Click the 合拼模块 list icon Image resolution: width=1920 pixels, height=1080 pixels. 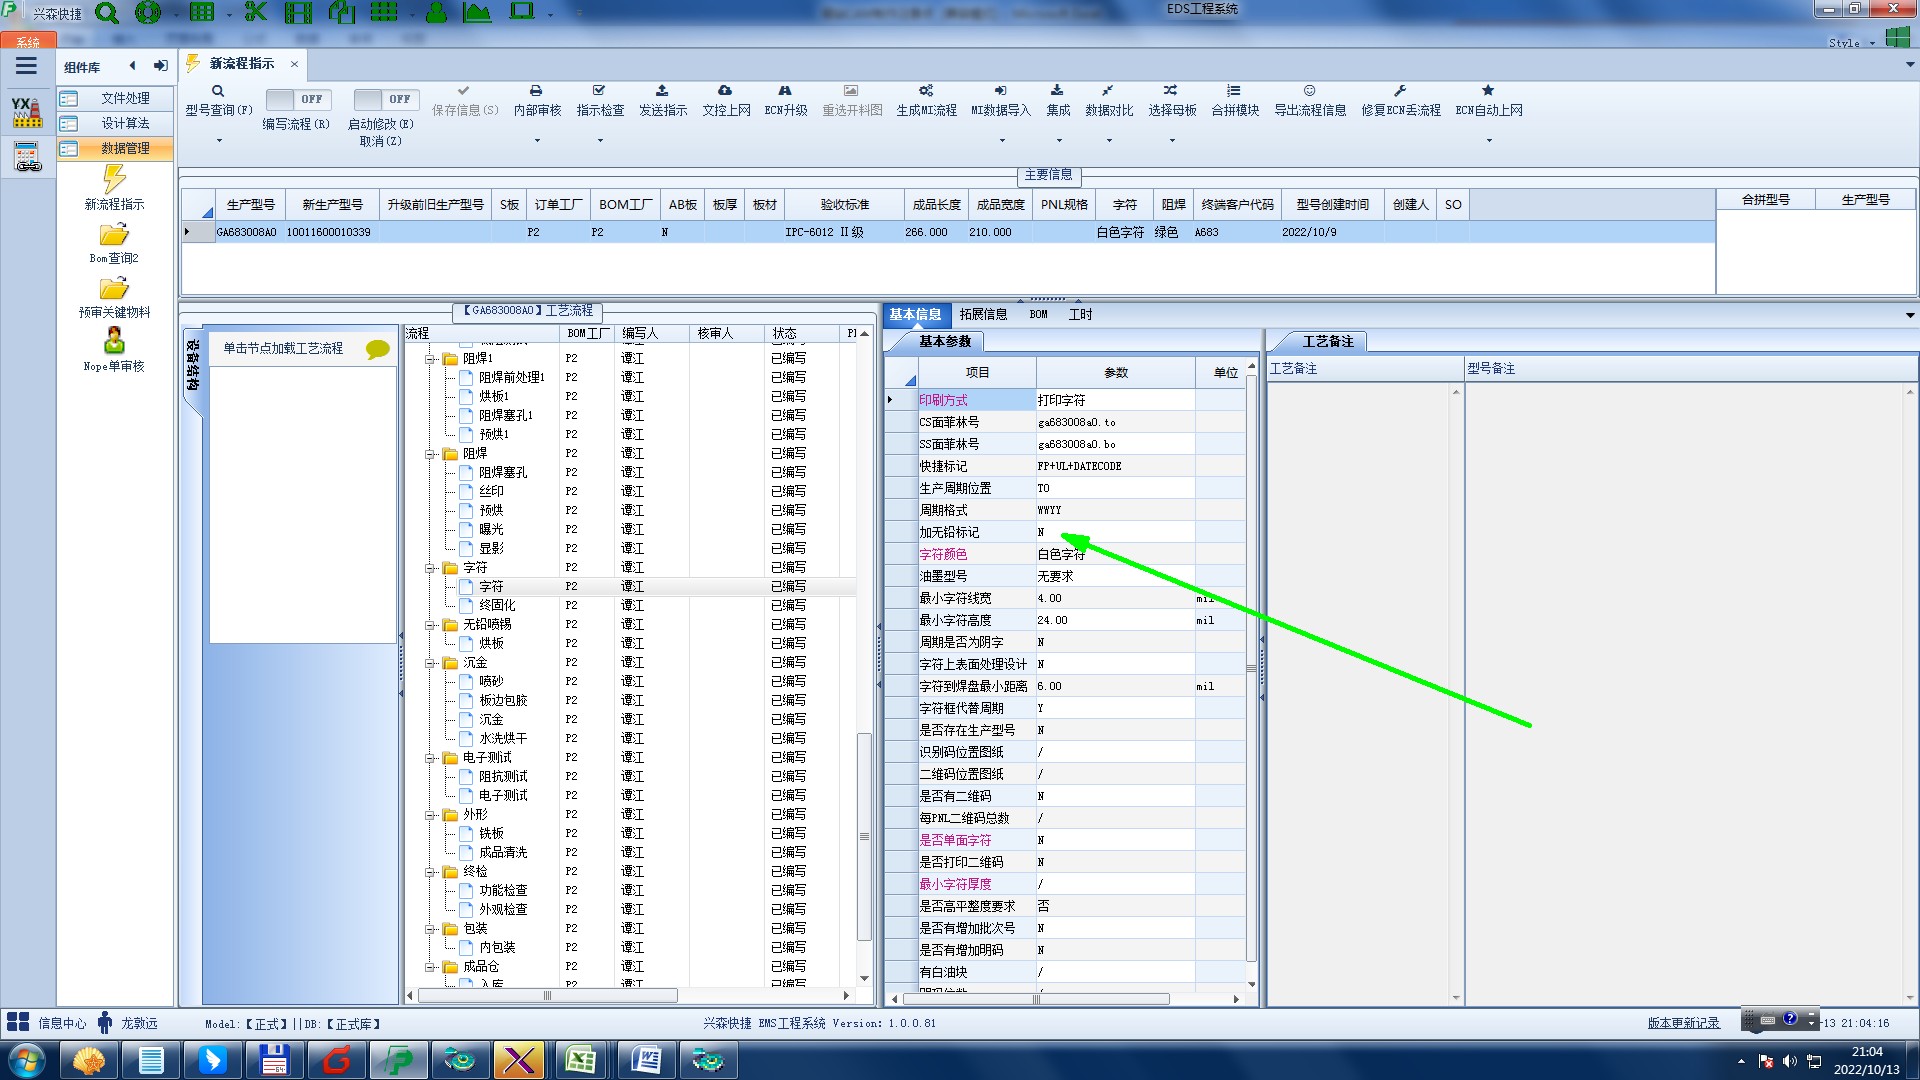(1234, 91)
